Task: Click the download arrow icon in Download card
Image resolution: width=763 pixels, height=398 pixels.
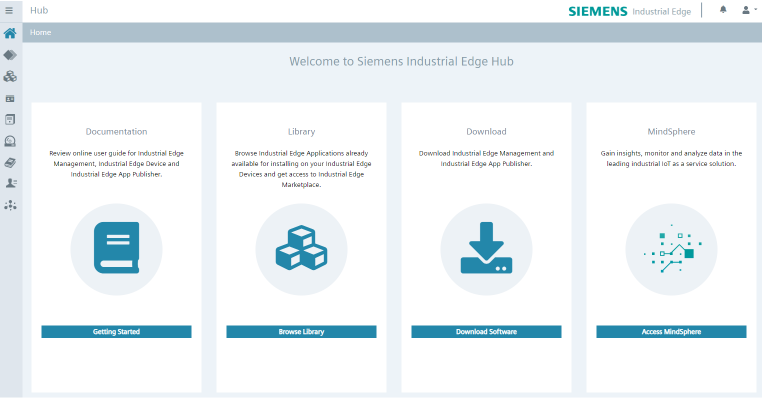Action: click(486, 248)
